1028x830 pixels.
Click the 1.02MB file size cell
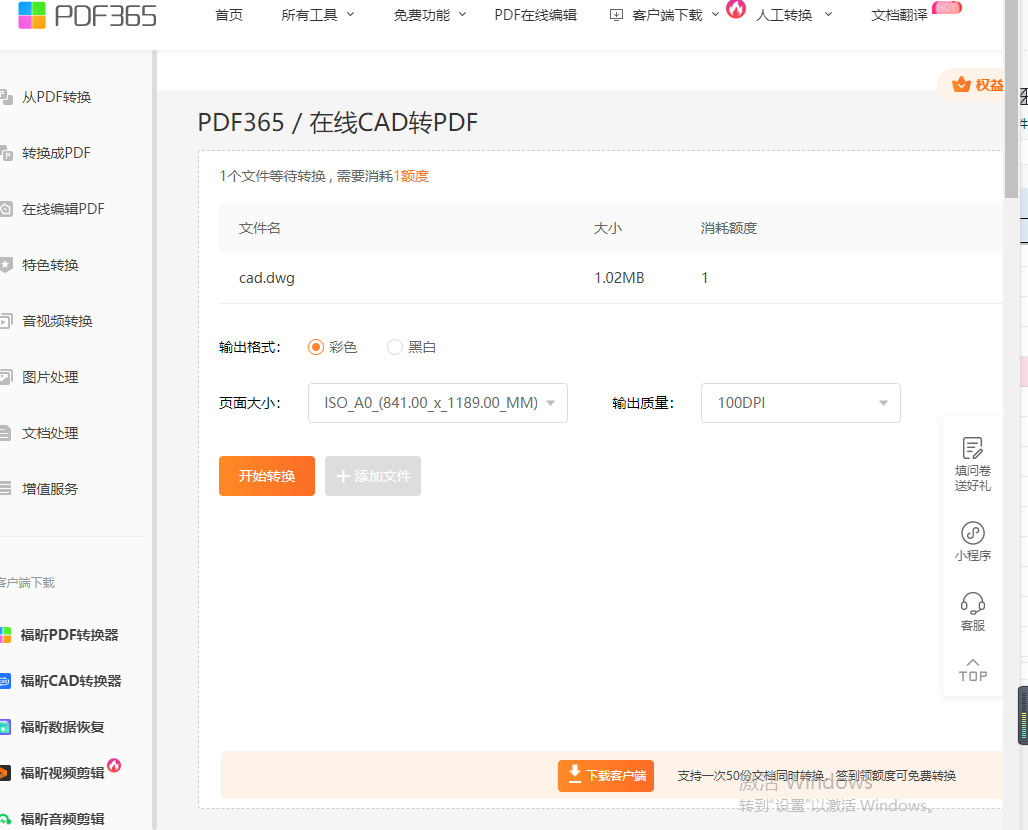619,278
